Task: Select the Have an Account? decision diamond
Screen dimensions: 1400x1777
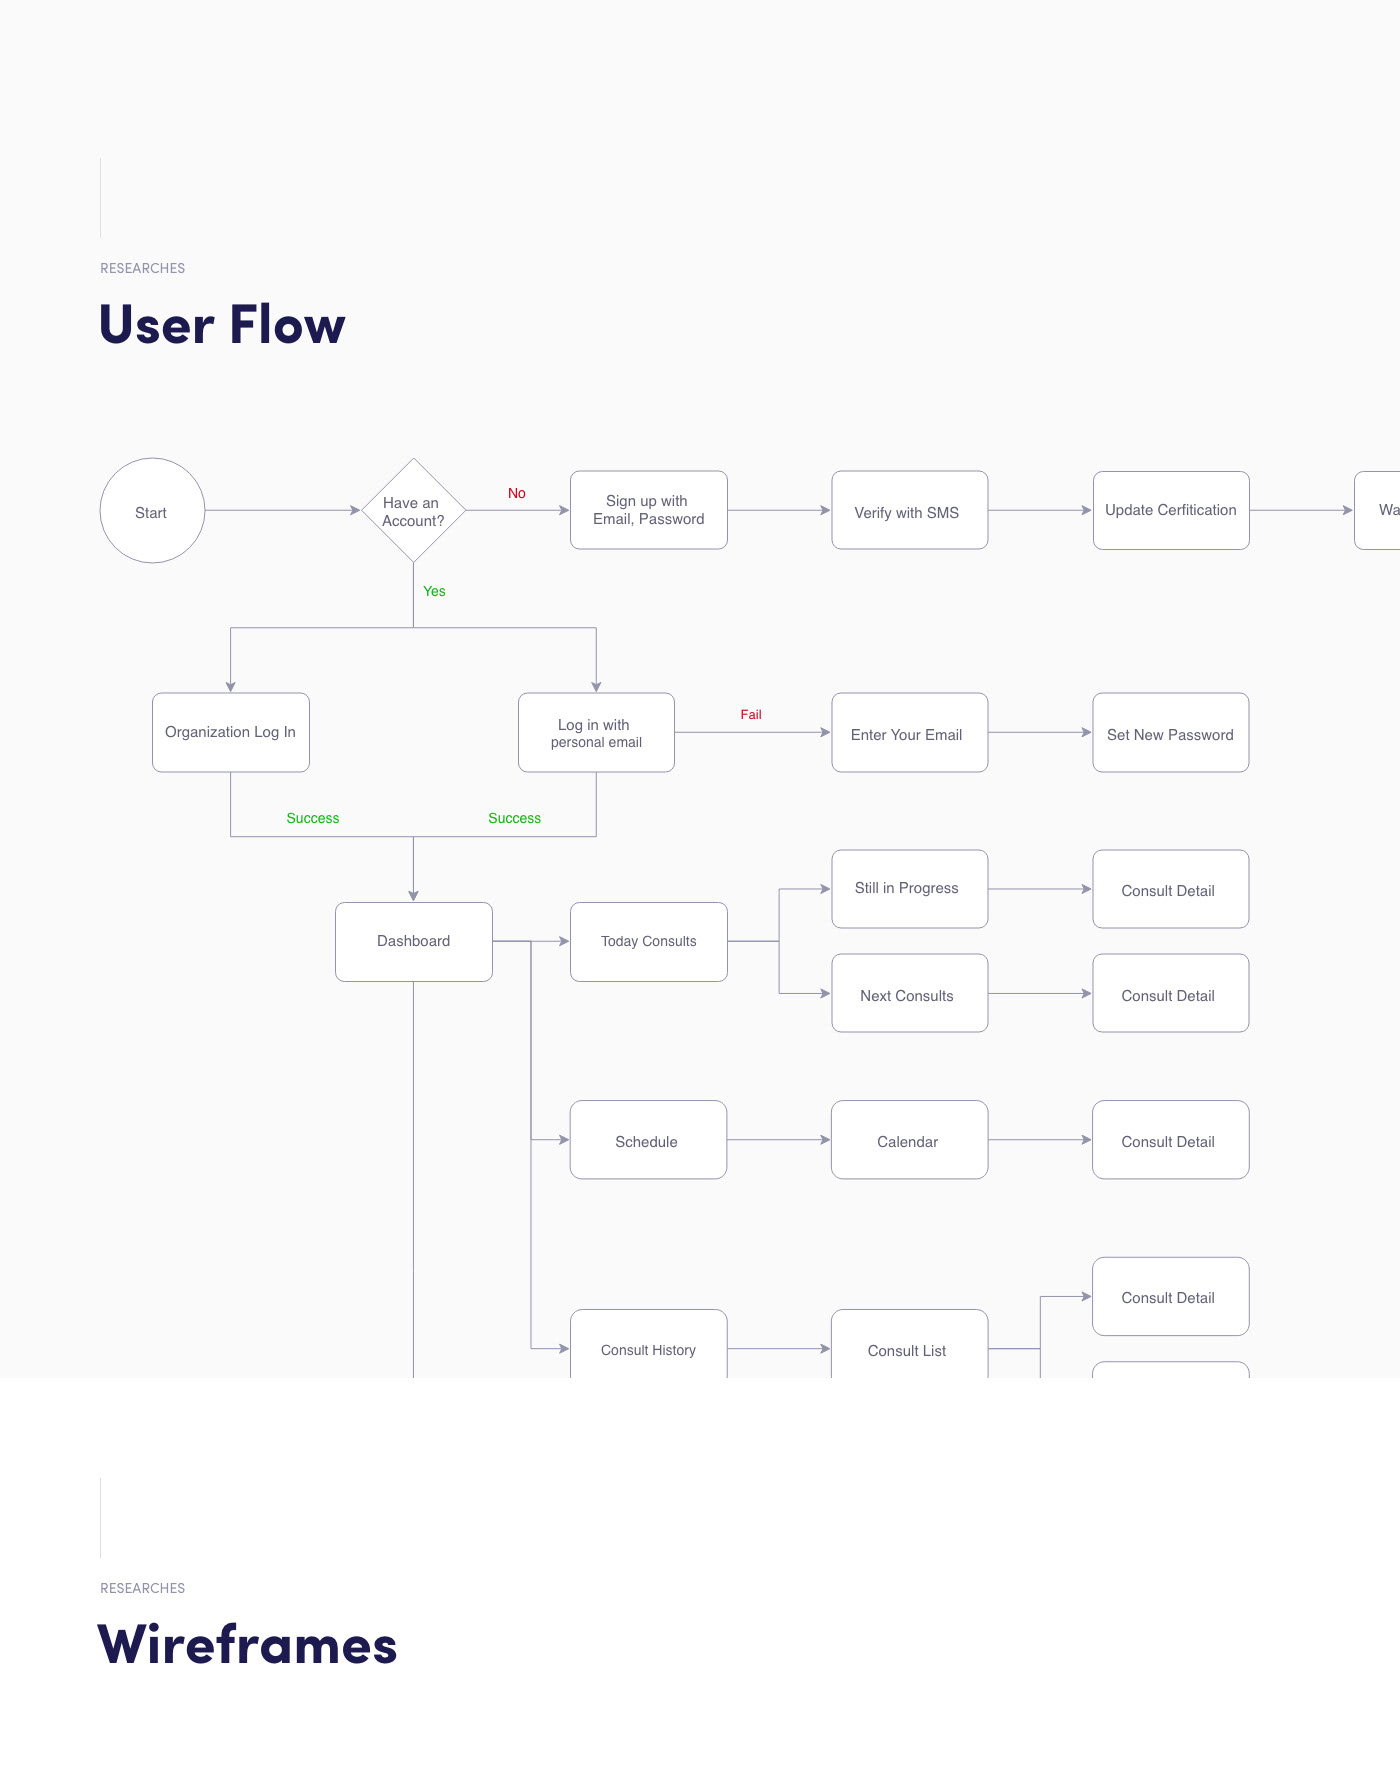Action: coord(413,511)
